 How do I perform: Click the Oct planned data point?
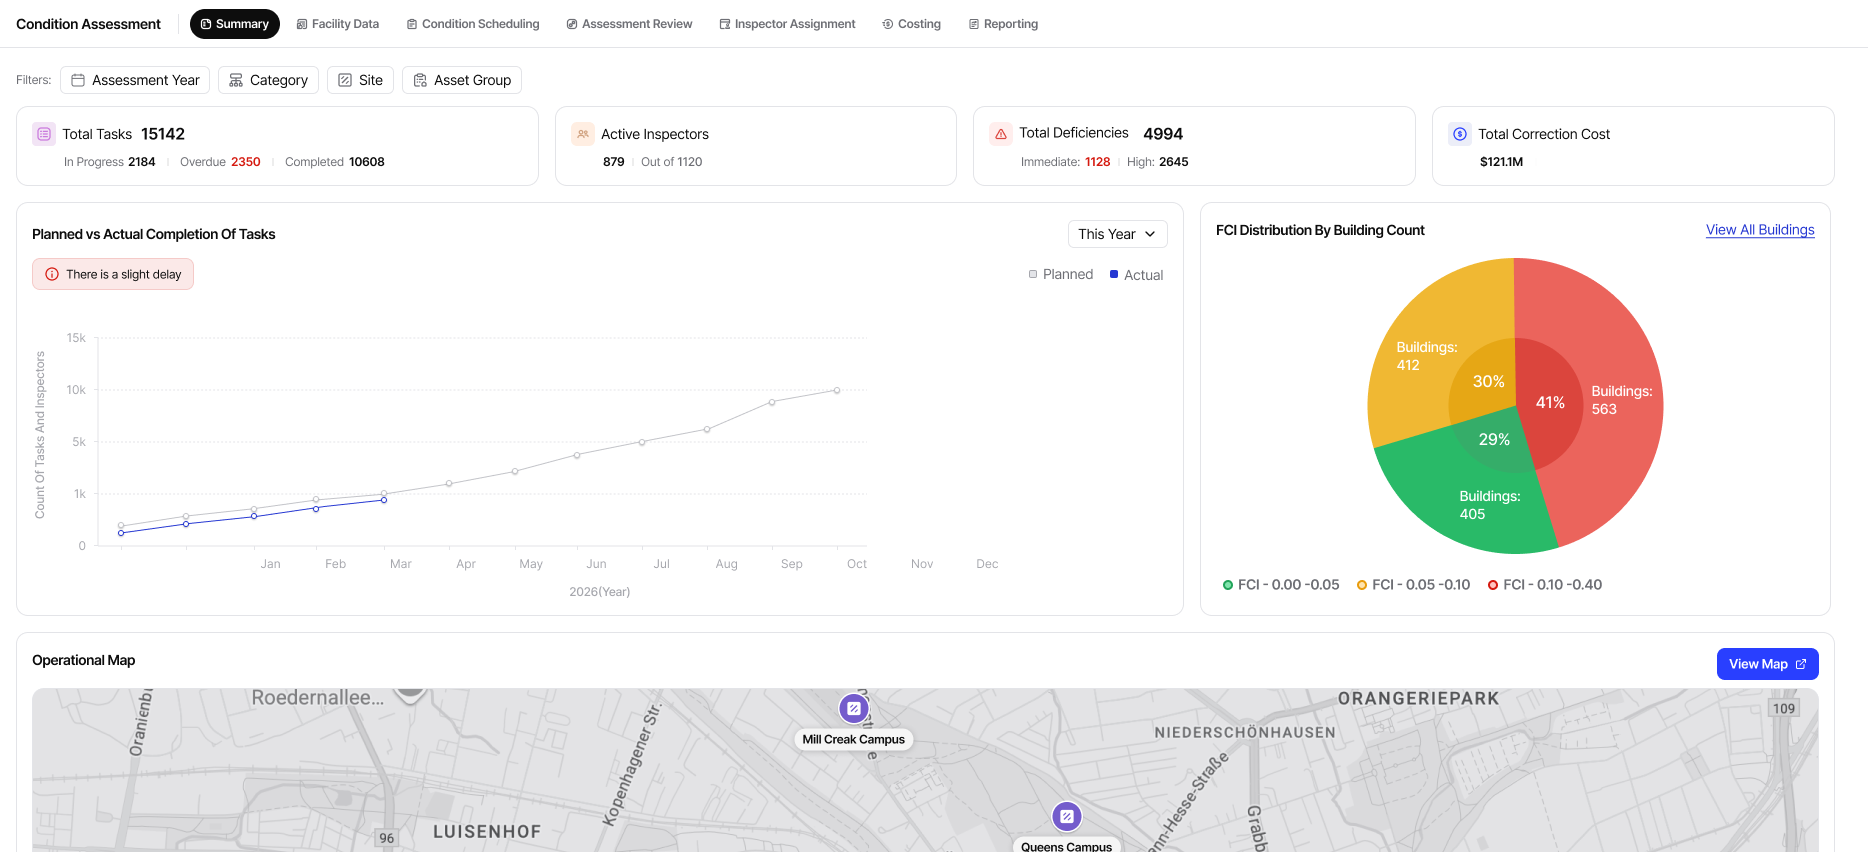[x=837, y=390]
